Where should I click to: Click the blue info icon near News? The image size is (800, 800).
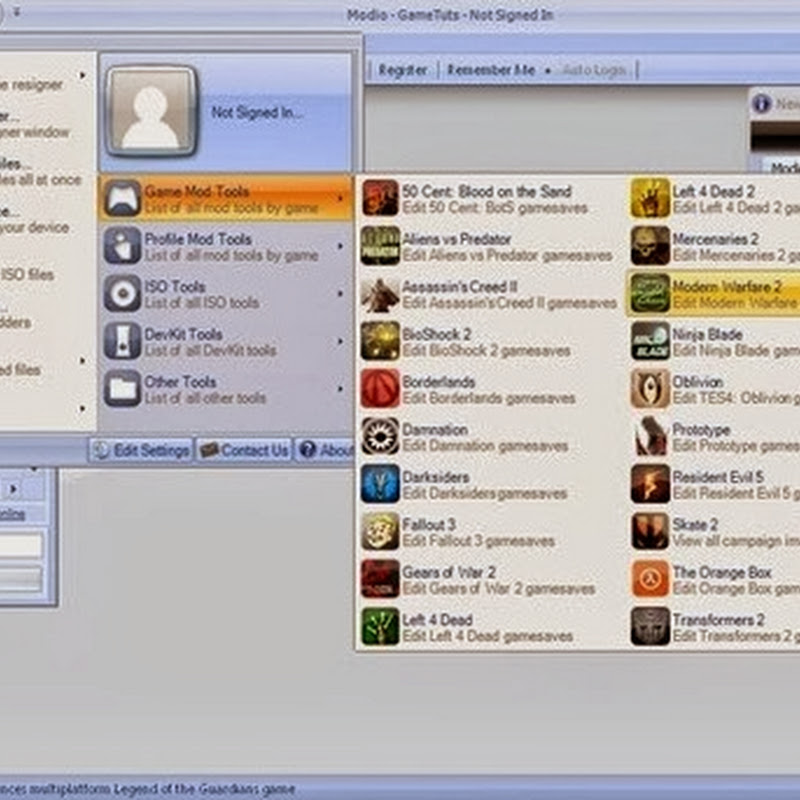761,104
